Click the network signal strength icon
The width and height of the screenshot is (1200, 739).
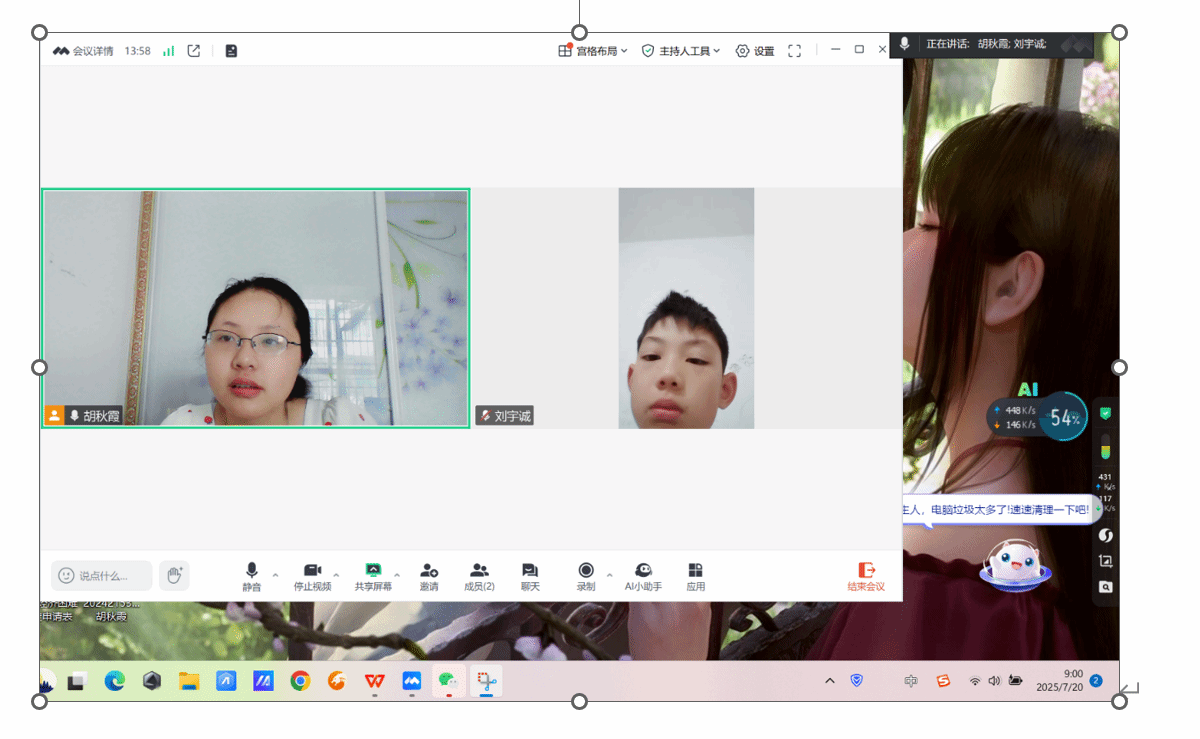(x=169, y=51)
